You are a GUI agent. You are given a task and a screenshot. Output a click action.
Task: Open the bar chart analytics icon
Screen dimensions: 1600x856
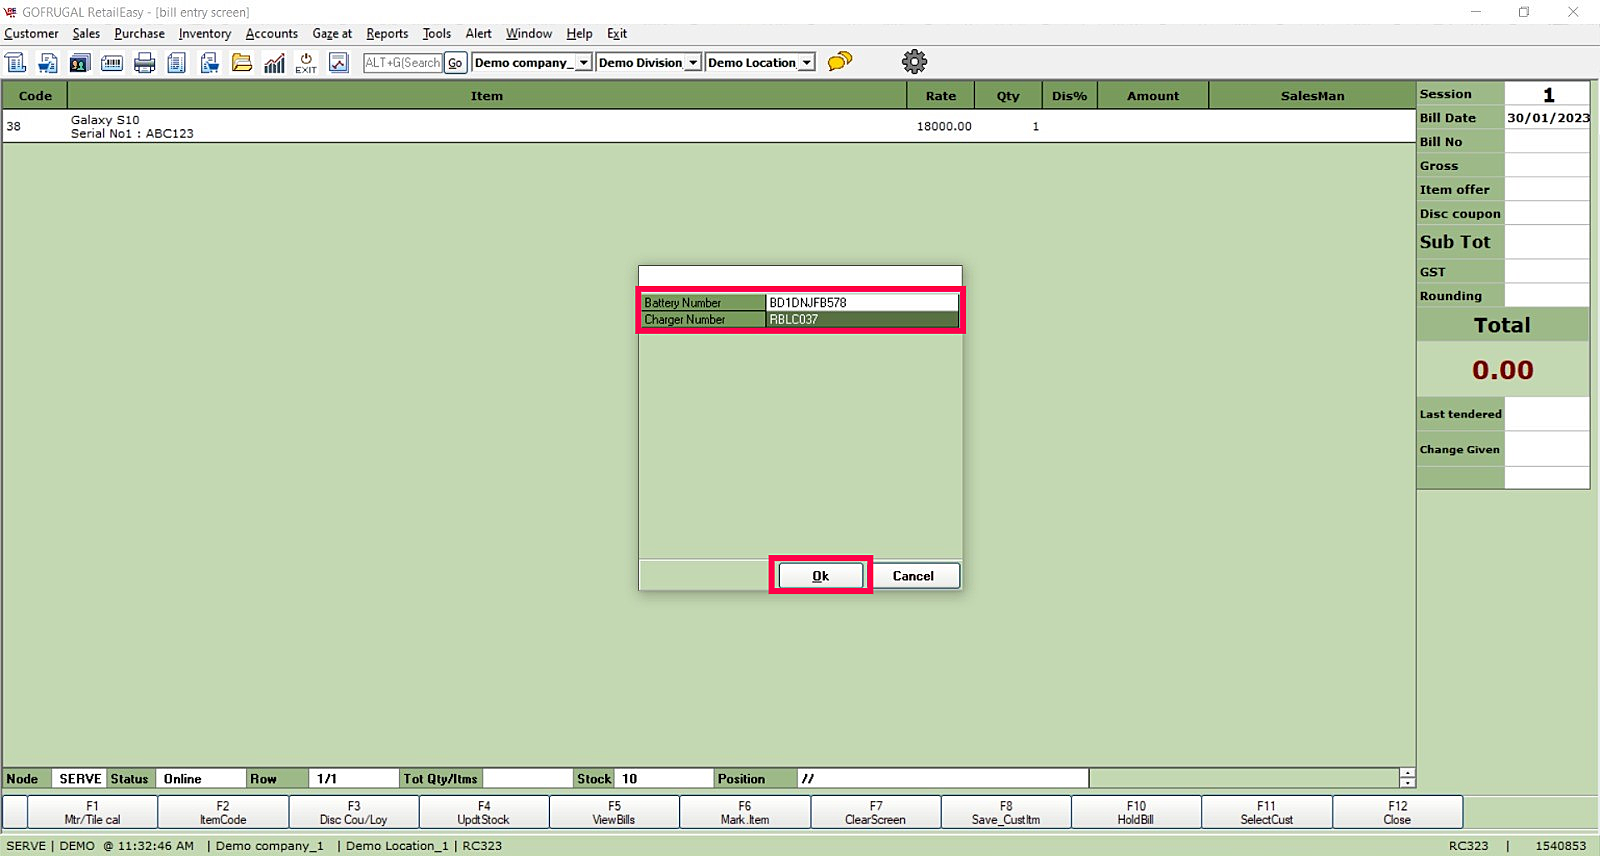click(274, 63)
